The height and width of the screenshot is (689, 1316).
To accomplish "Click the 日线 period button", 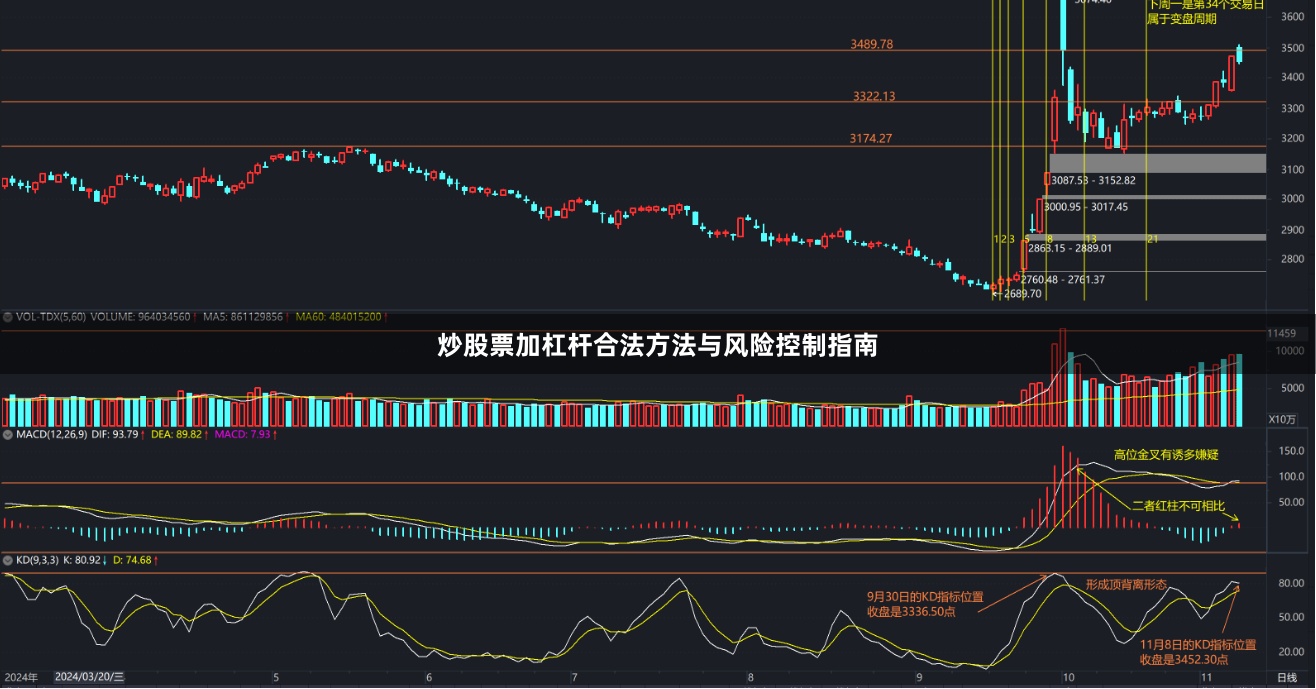I will (1289, 679).
